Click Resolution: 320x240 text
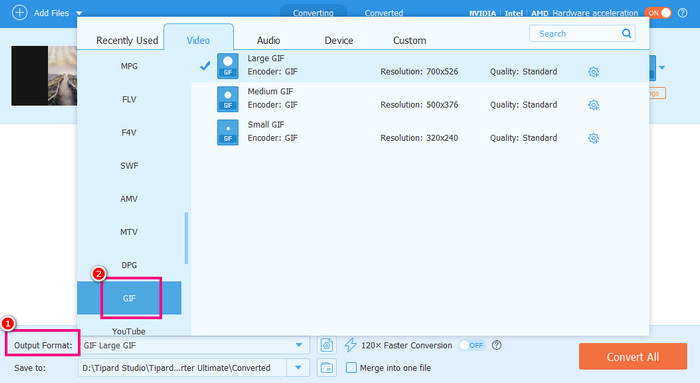The height and width of the screenshot is (383, 700). [x=419, y=137]
